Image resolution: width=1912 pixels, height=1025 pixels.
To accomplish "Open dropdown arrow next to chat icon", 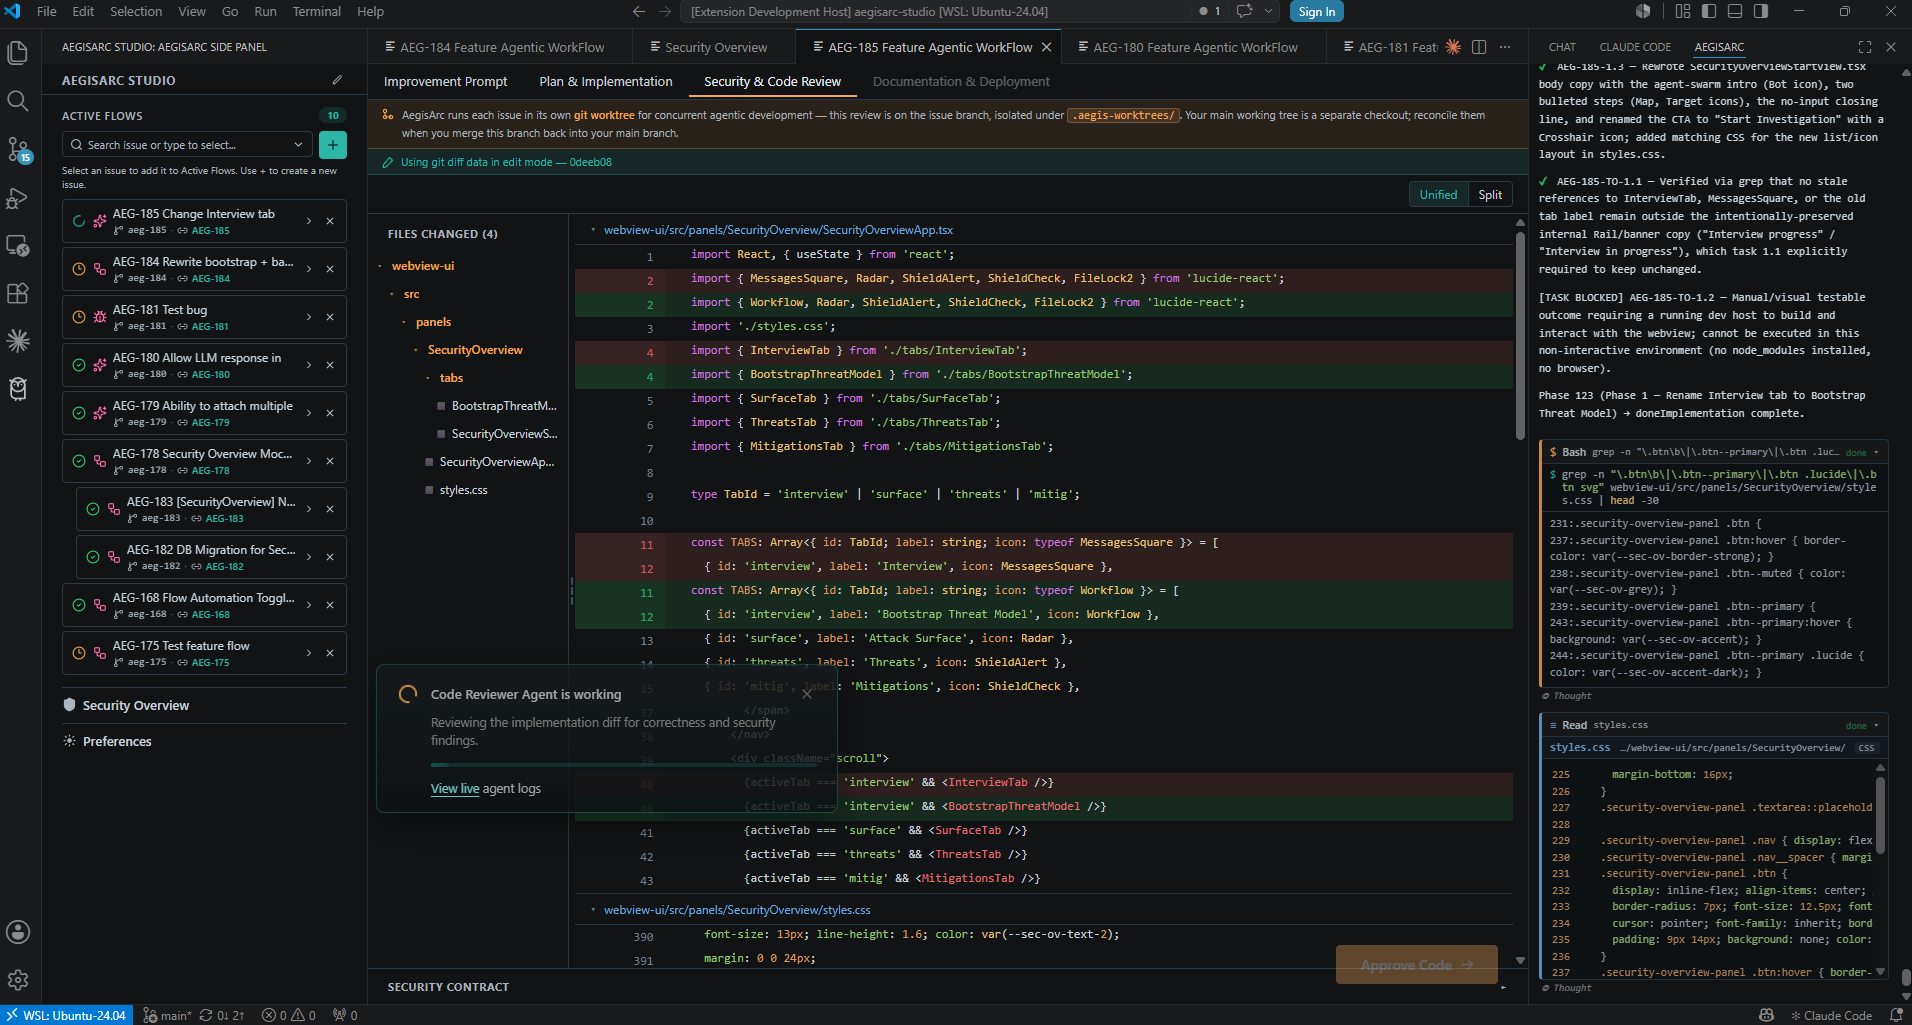I will click(x=1268, y=11).
